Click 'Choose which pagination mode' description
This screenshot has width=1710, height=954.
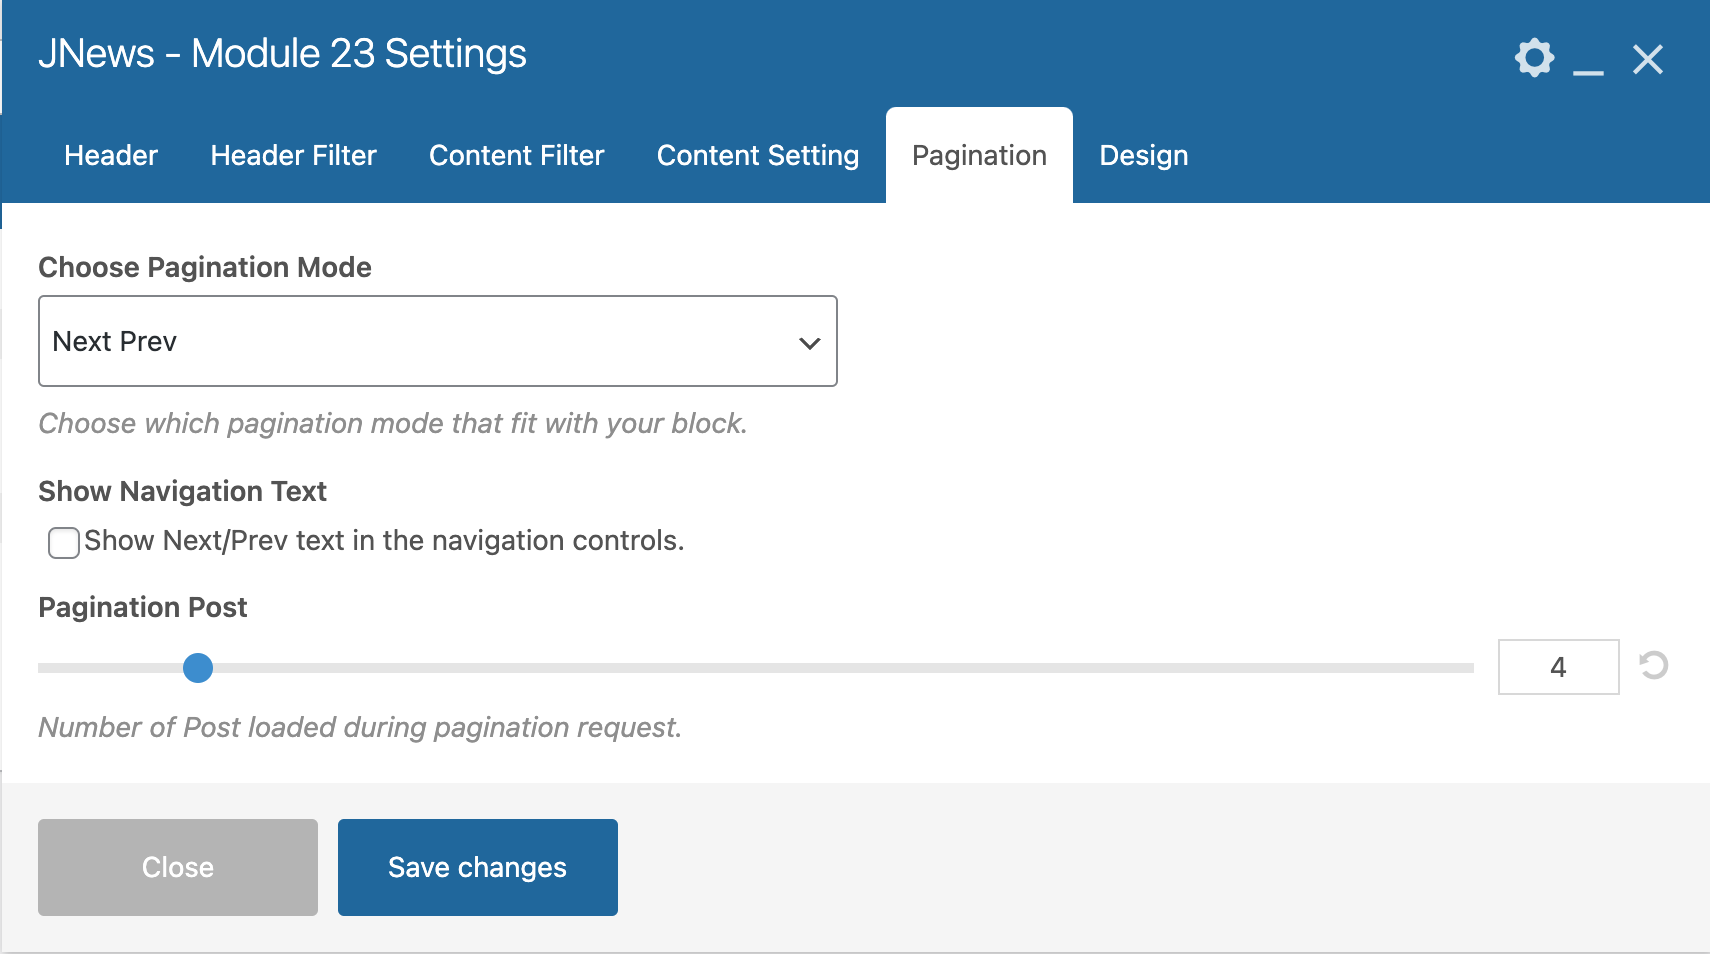393,423
